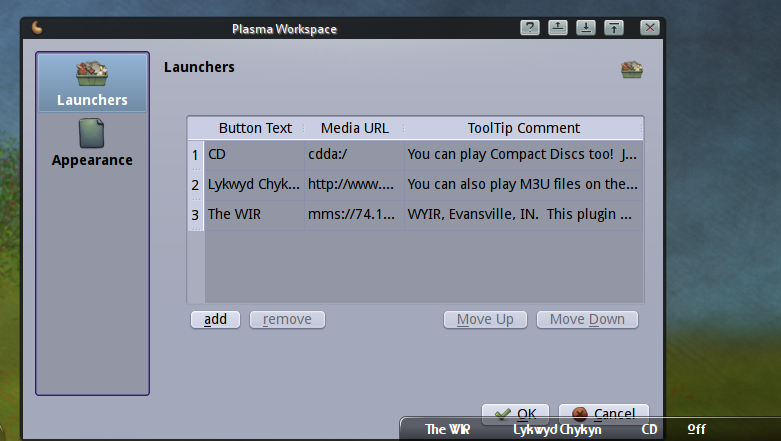Click the Button Text column header

pos(255,128)
